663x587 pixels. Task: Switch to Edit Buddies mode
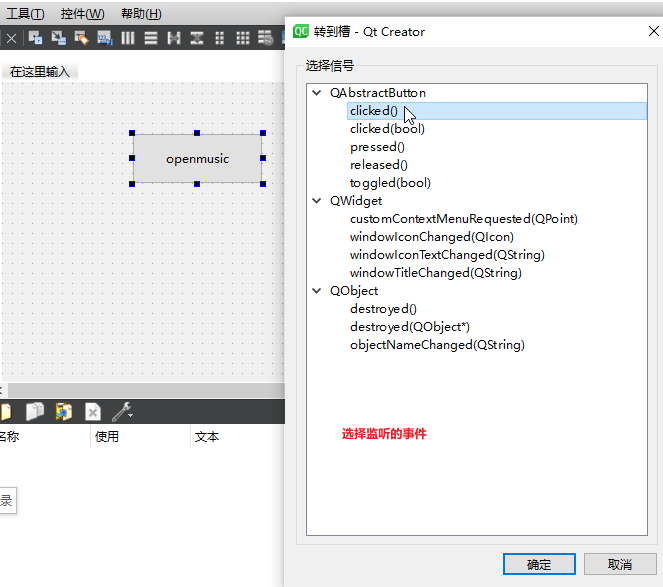pyautogui.click(x=82, y=38)
